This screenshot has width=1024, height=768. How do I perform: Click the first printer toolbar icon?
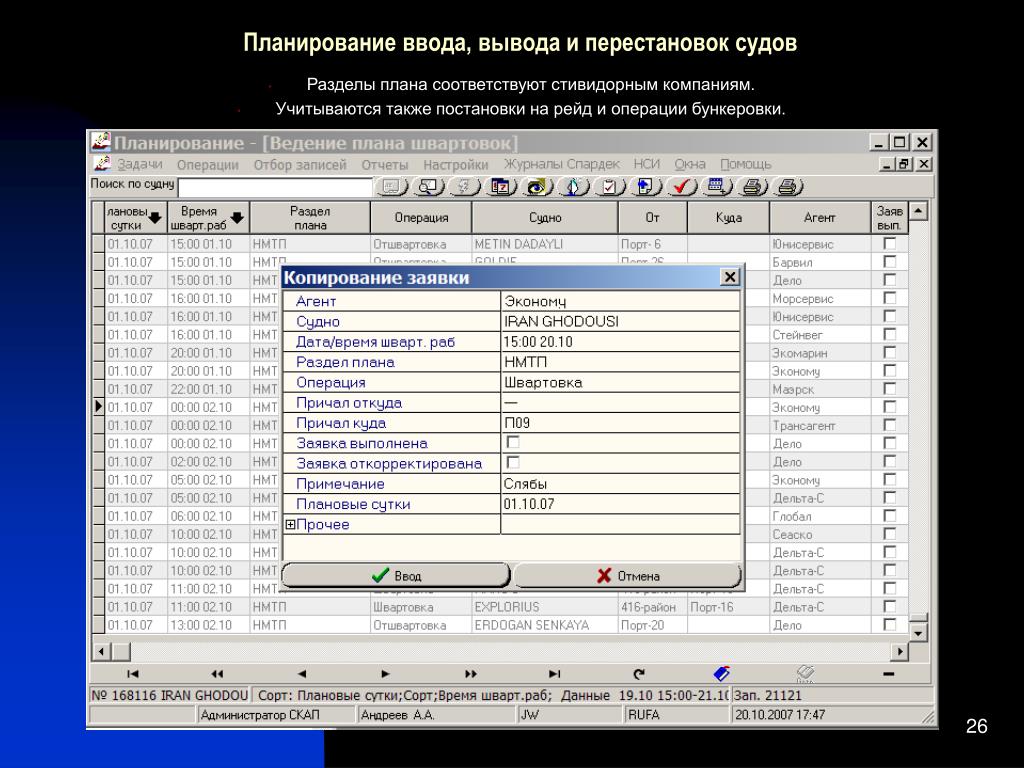[x=752, y=187]
